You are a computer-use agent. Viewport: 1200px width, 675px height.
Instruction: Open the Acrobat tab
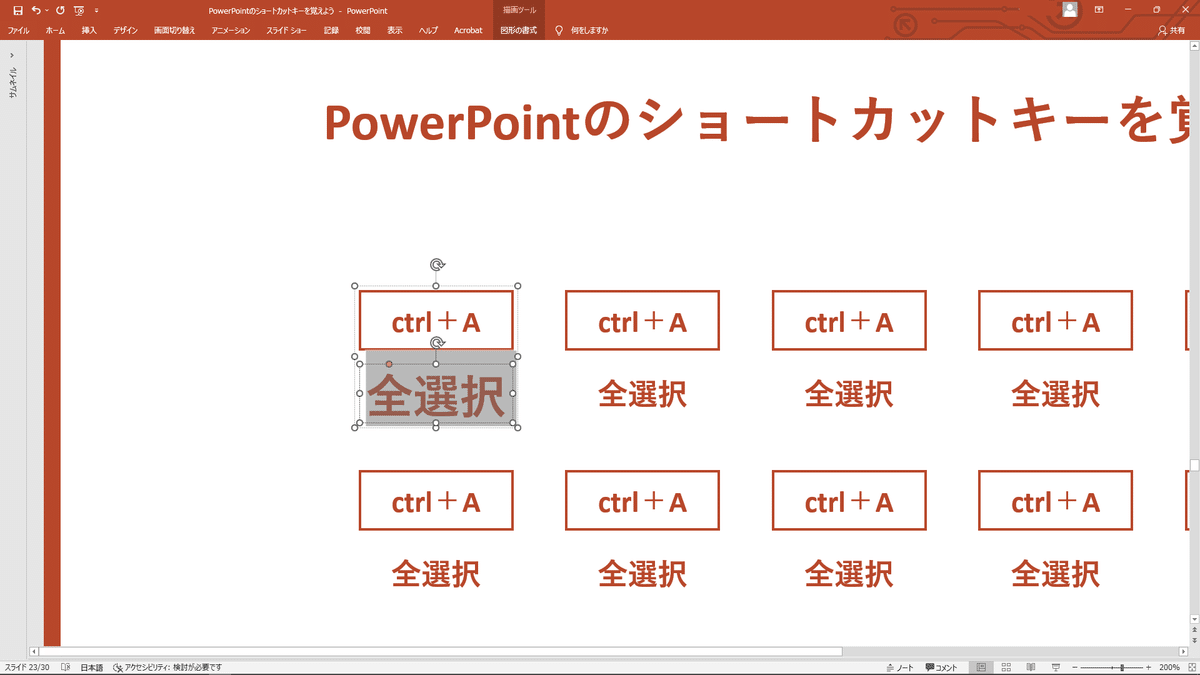coord(468,30)
